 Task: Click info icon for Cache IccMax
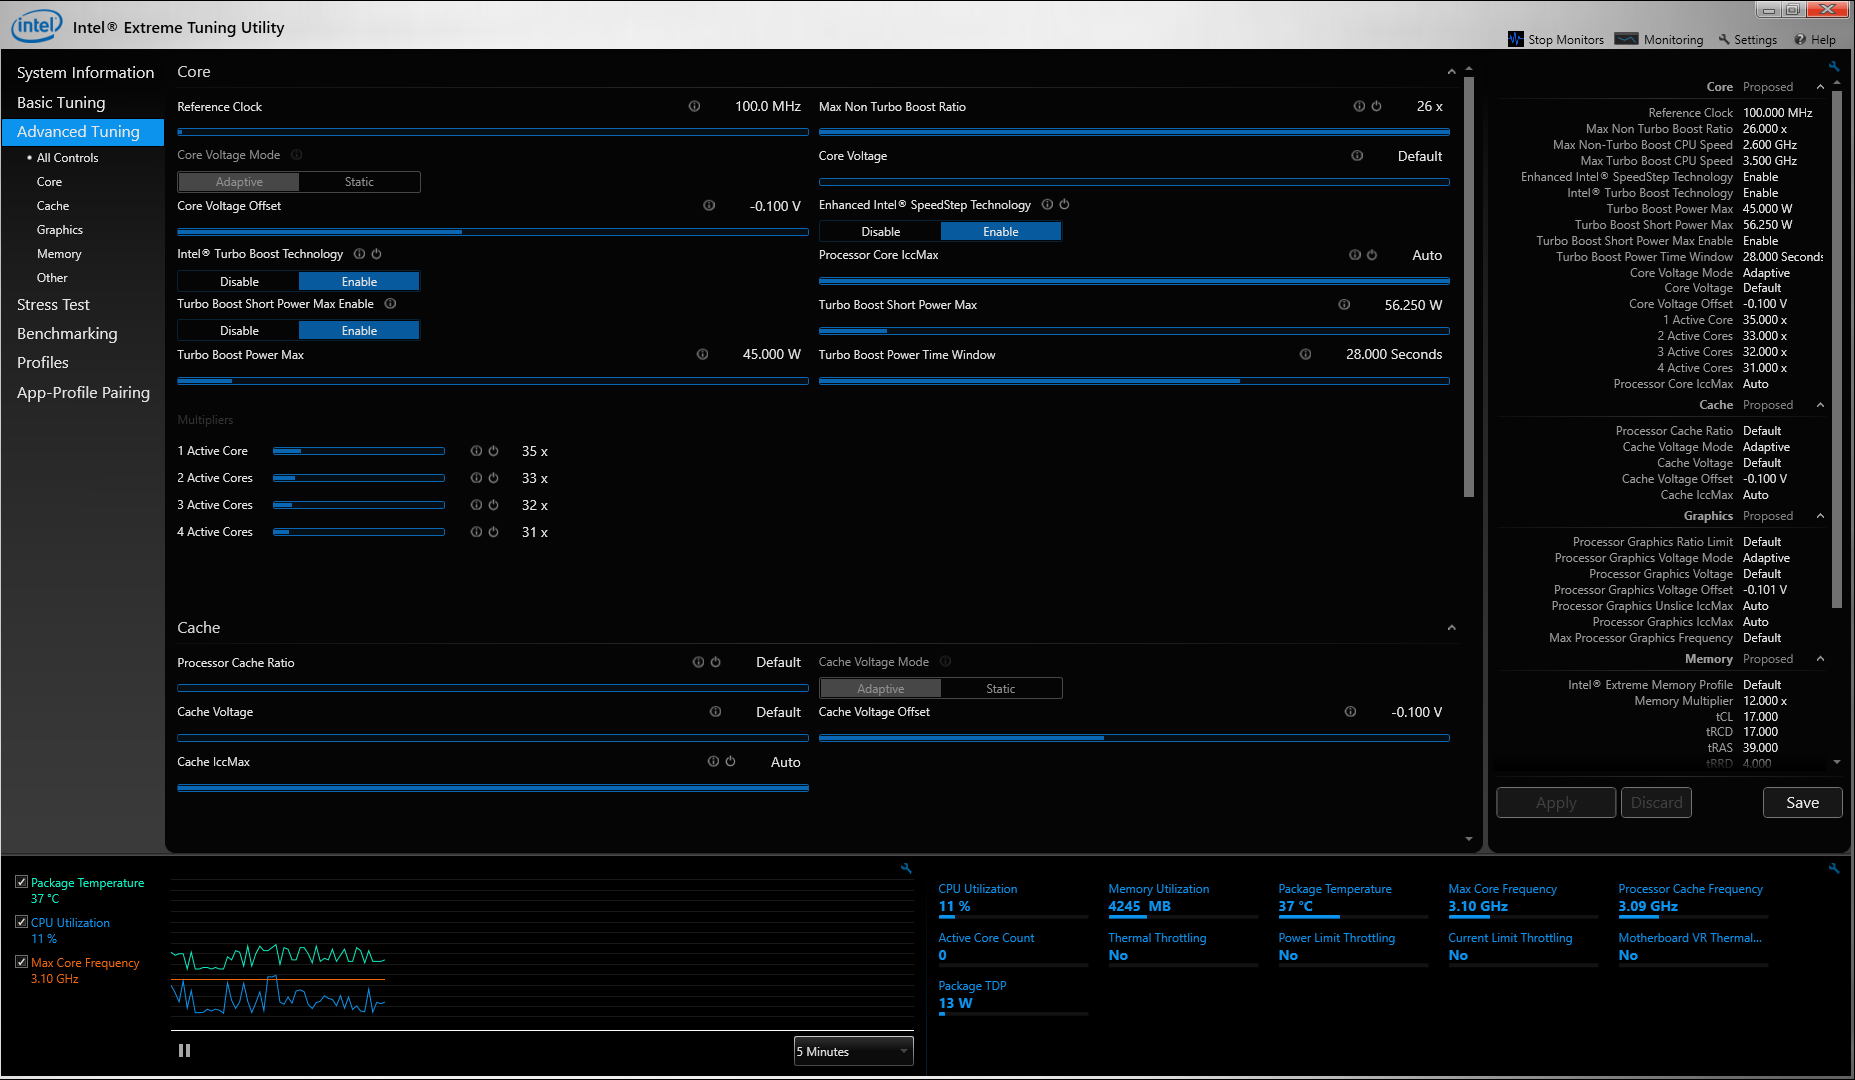click(x=713, y=761)
